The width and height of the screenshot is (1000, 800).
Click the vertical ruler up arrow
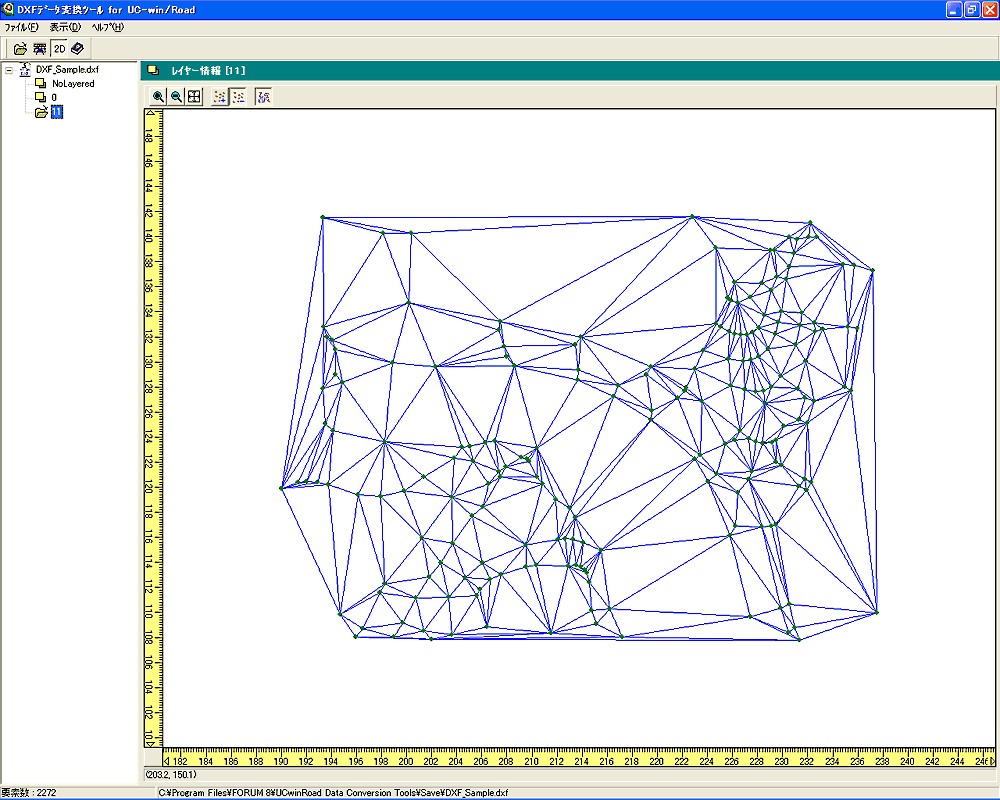[152, 114]
